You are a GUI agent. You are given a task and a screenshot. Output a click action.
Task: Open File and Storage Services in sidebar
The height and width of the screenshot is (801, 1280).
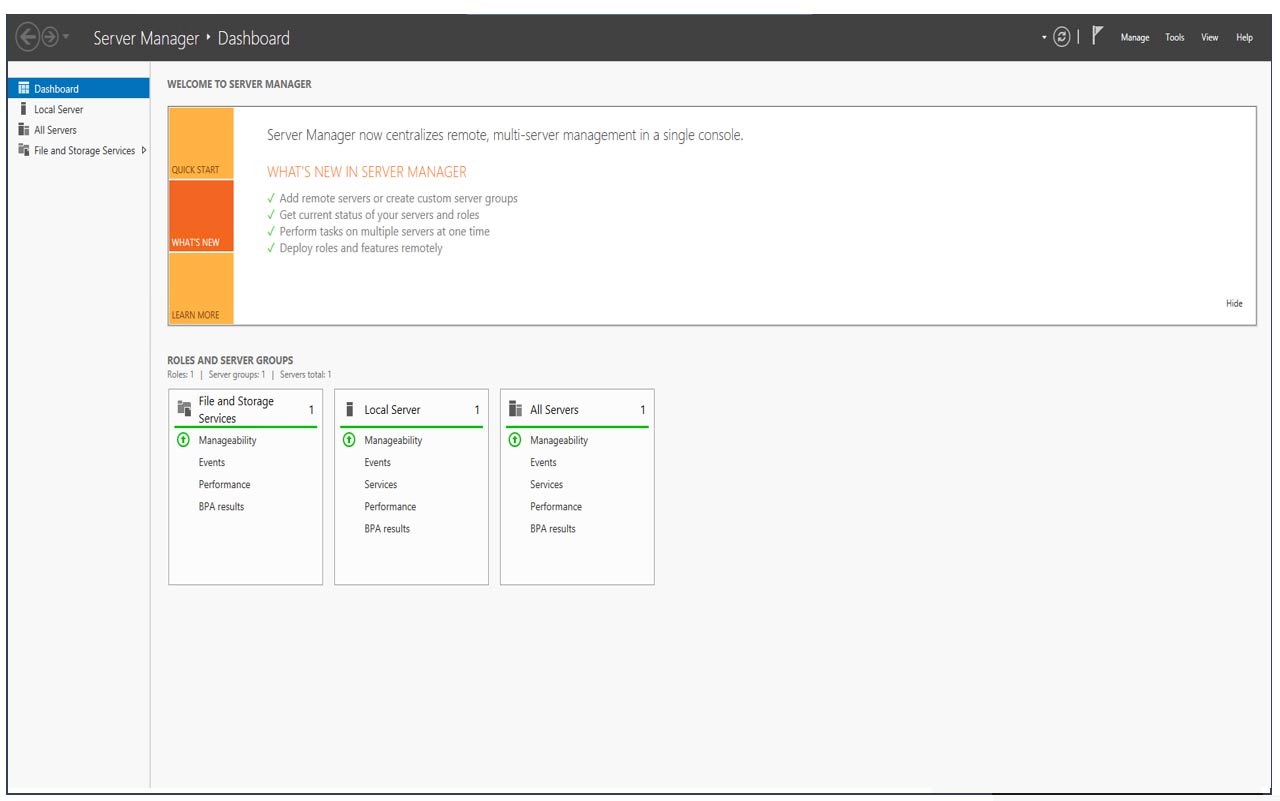(78, 151)
